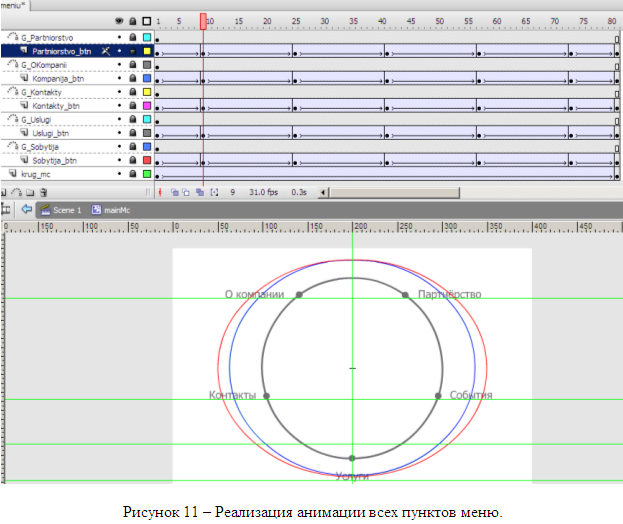
Task: Toggle visibility dot of krug_mc layer
Action: point(119,174)
